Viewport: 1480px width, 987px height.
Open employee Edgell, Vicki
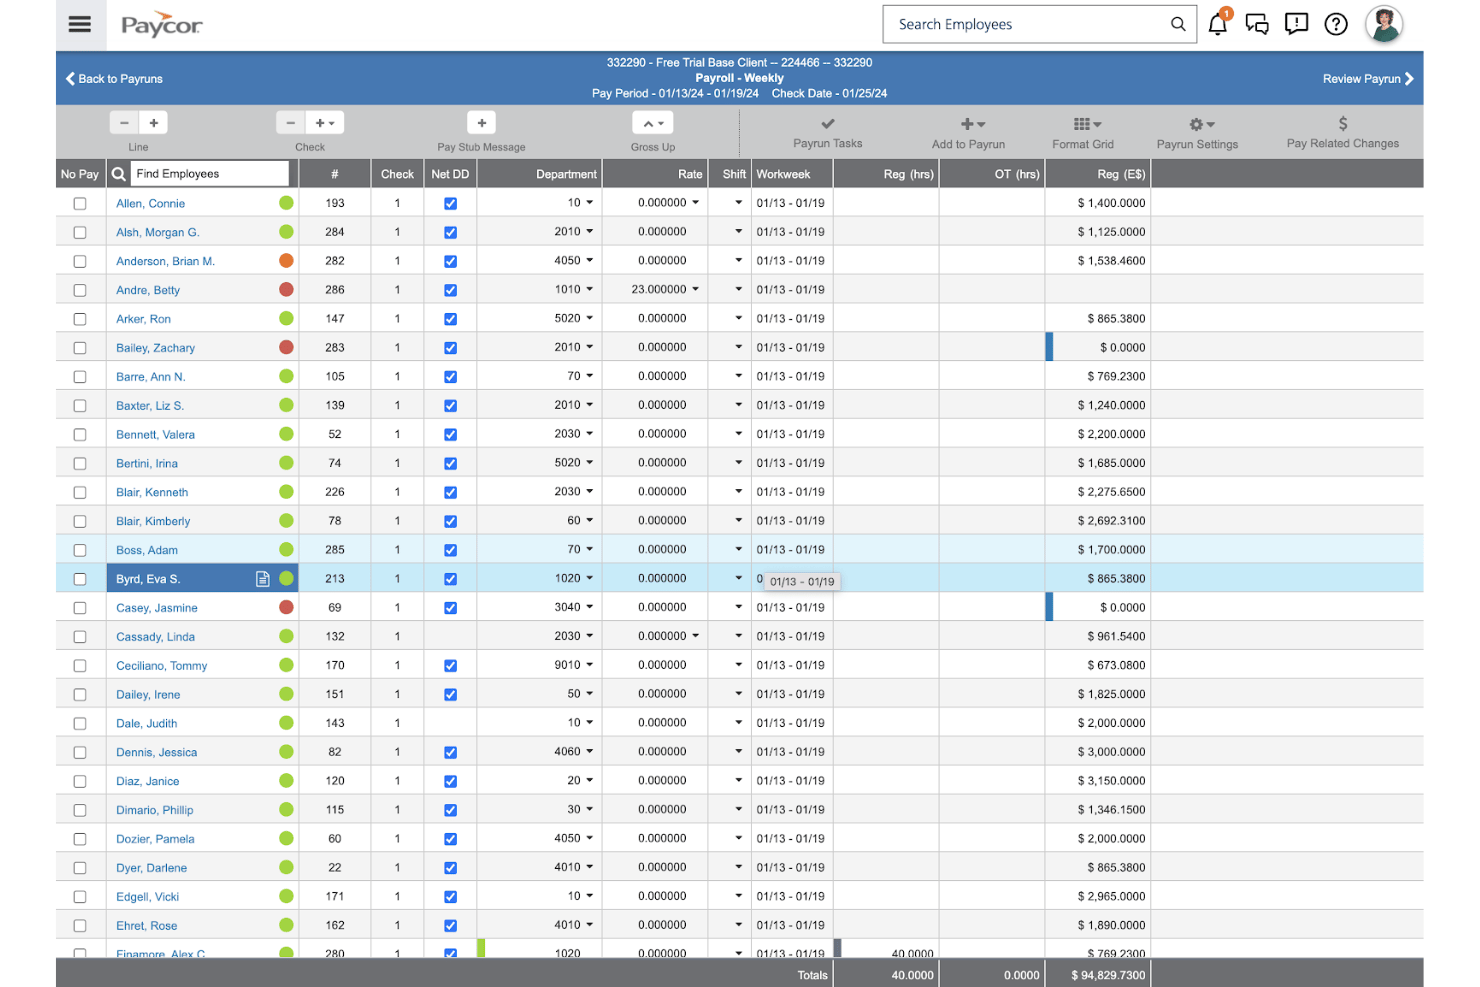point(148,897)
